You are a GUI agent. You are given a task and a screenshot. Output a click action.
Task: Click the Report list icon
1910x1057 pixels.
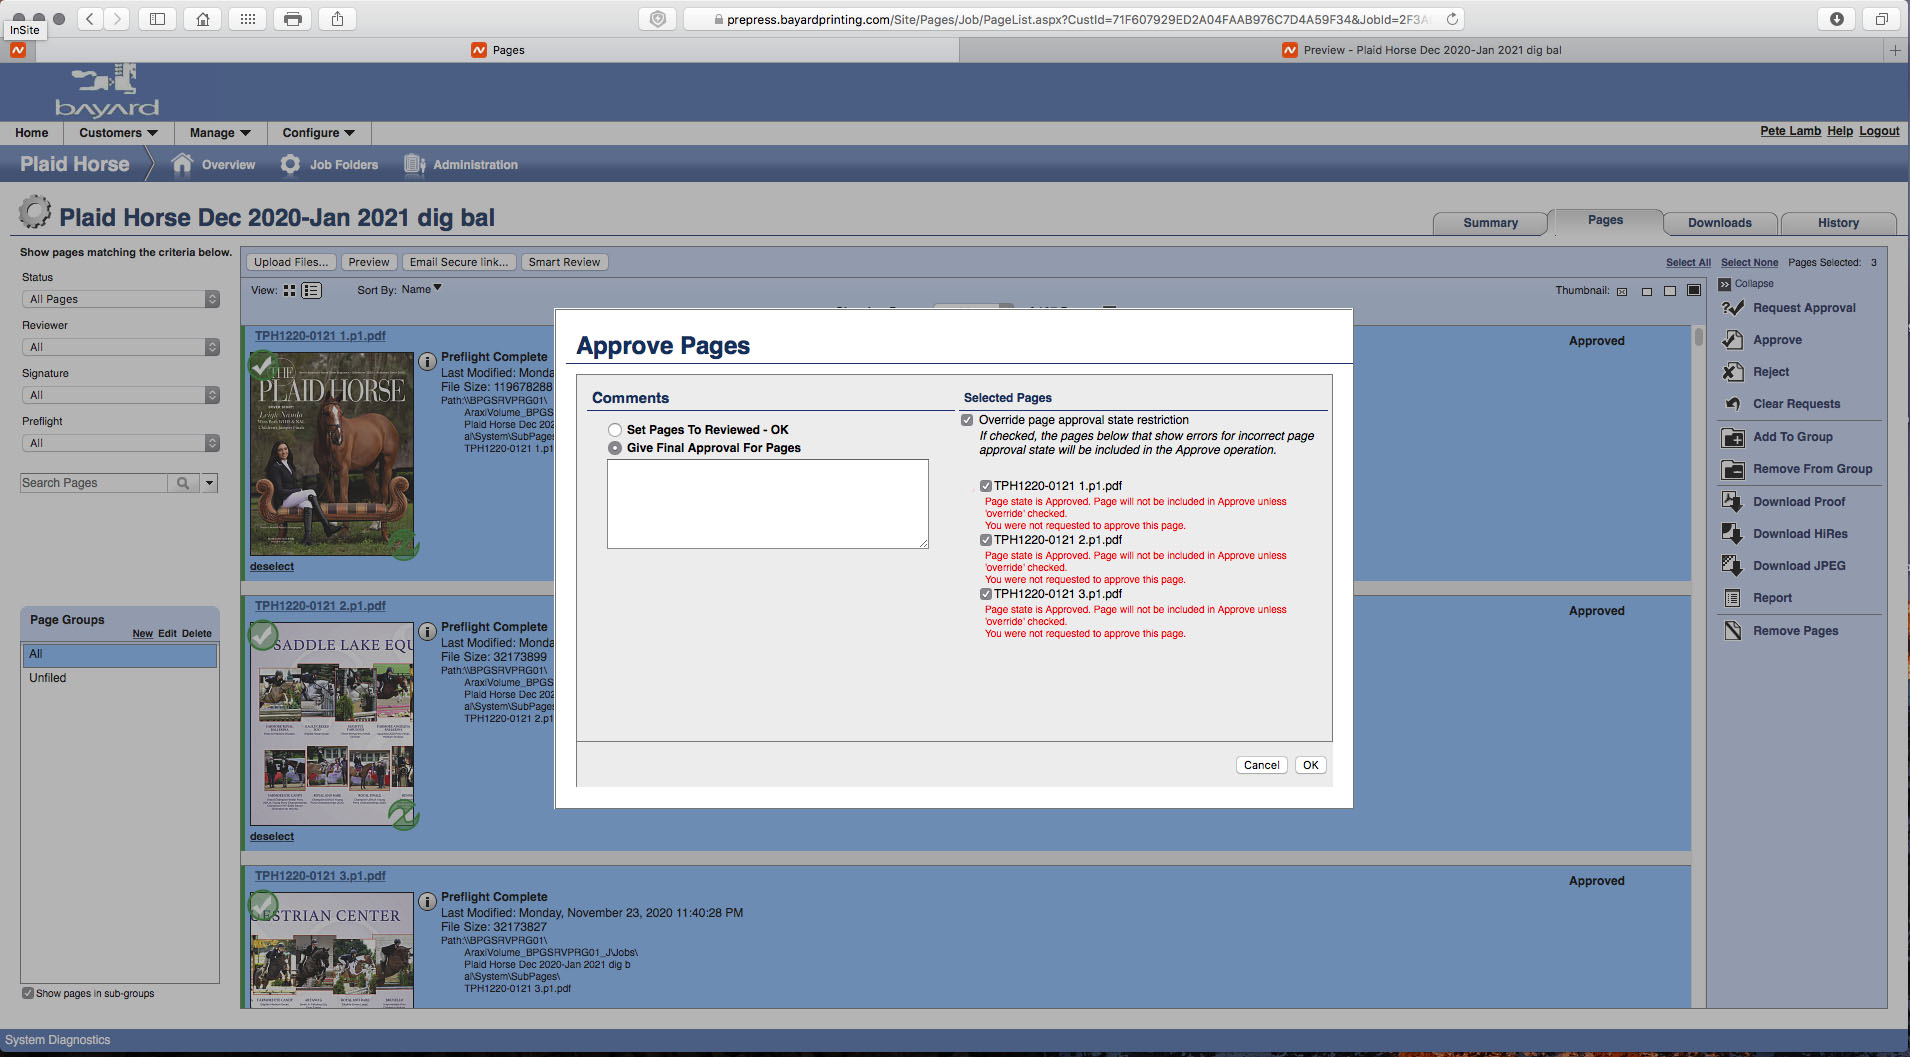1732,598
